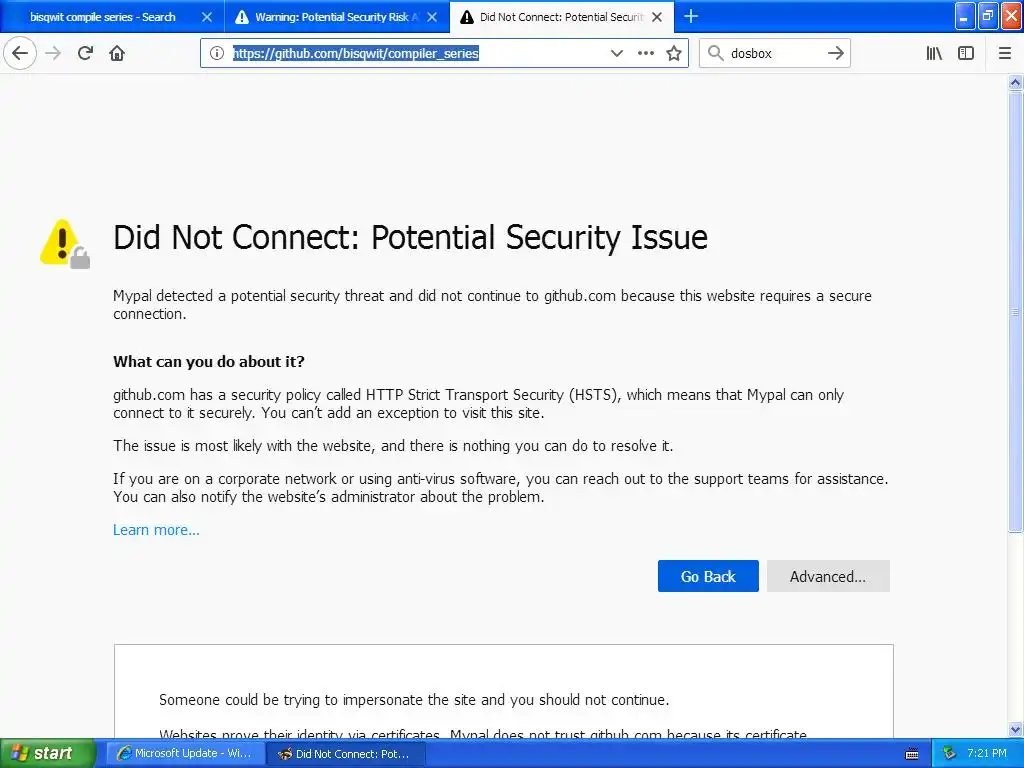Open the Library icon
1024x768 pixels.
[x=934, y=53]
